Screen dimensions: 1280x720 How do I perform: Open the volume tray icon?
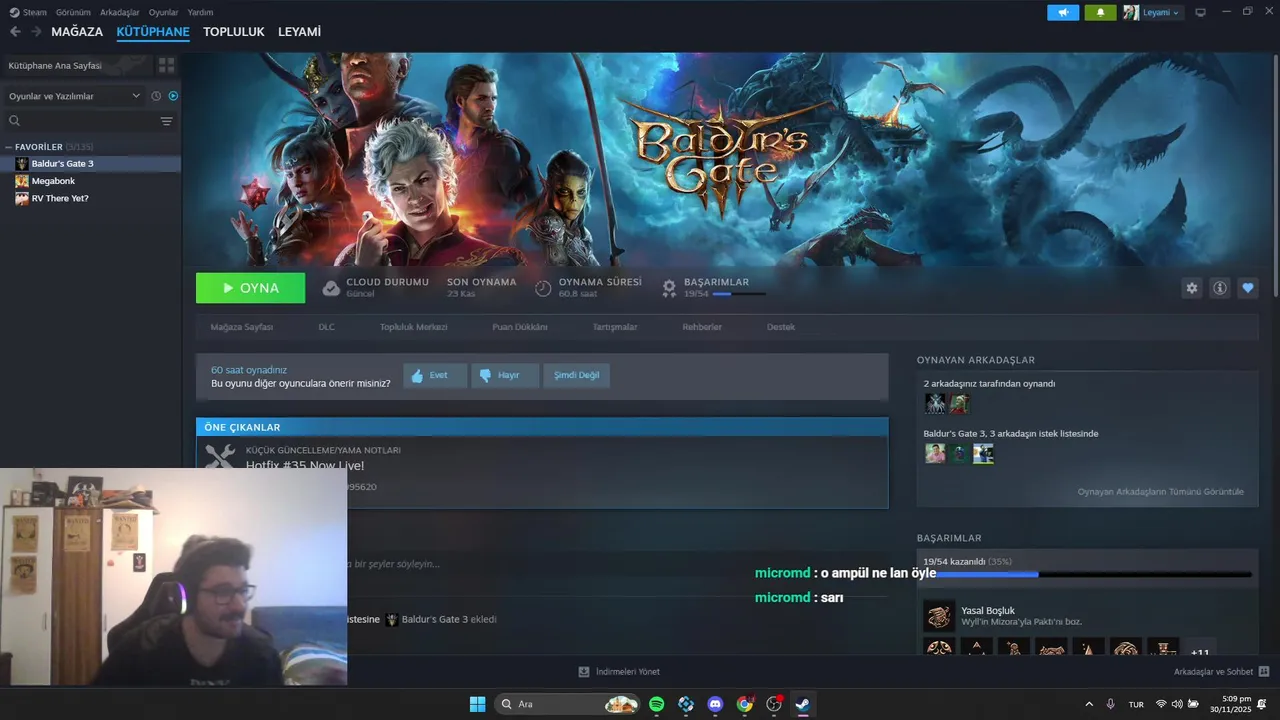(1177, 704)
